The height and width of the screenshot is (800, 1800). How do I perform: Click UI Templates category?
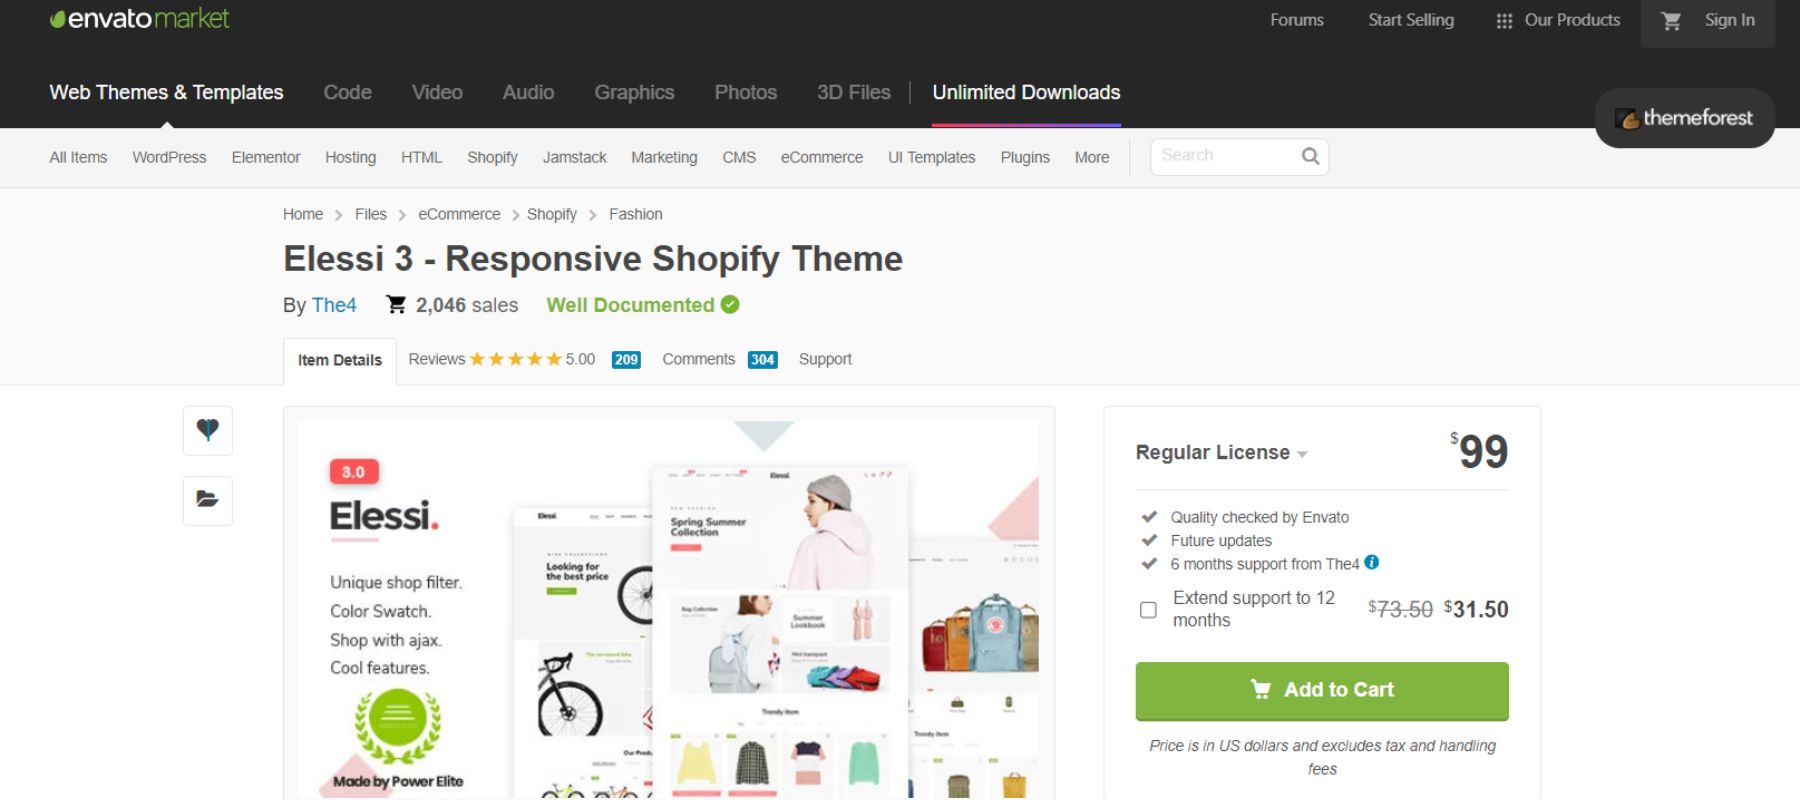[x=931, y=157]
